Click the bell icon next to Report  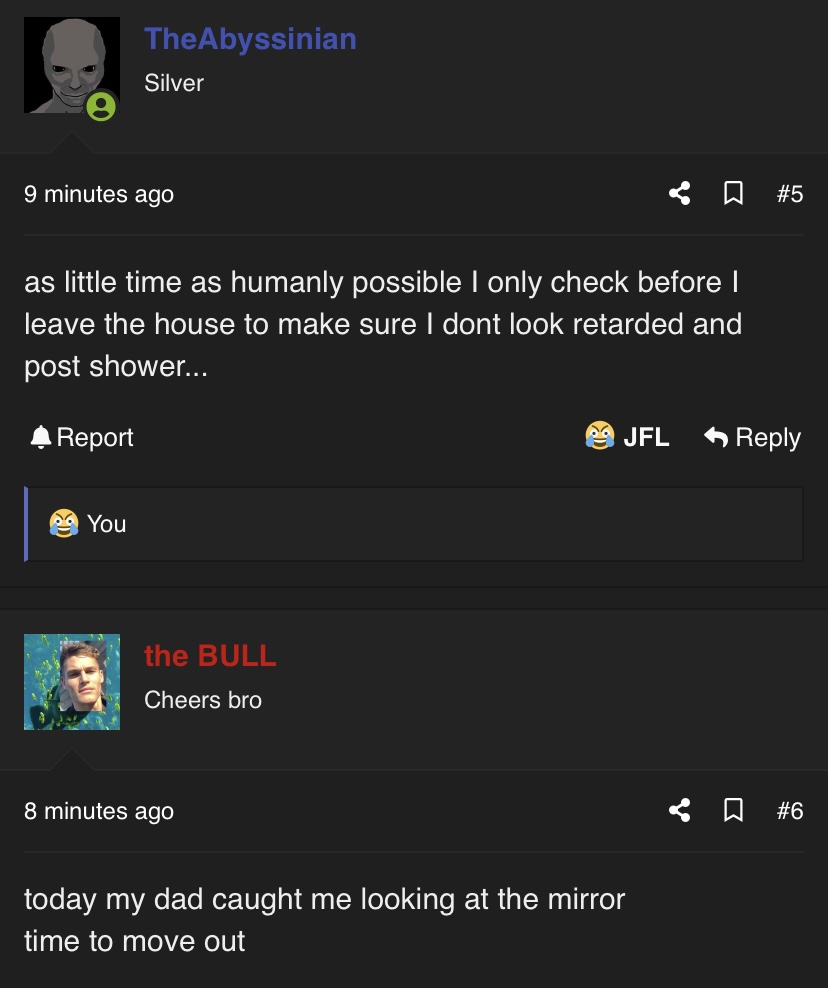[41, 437]
